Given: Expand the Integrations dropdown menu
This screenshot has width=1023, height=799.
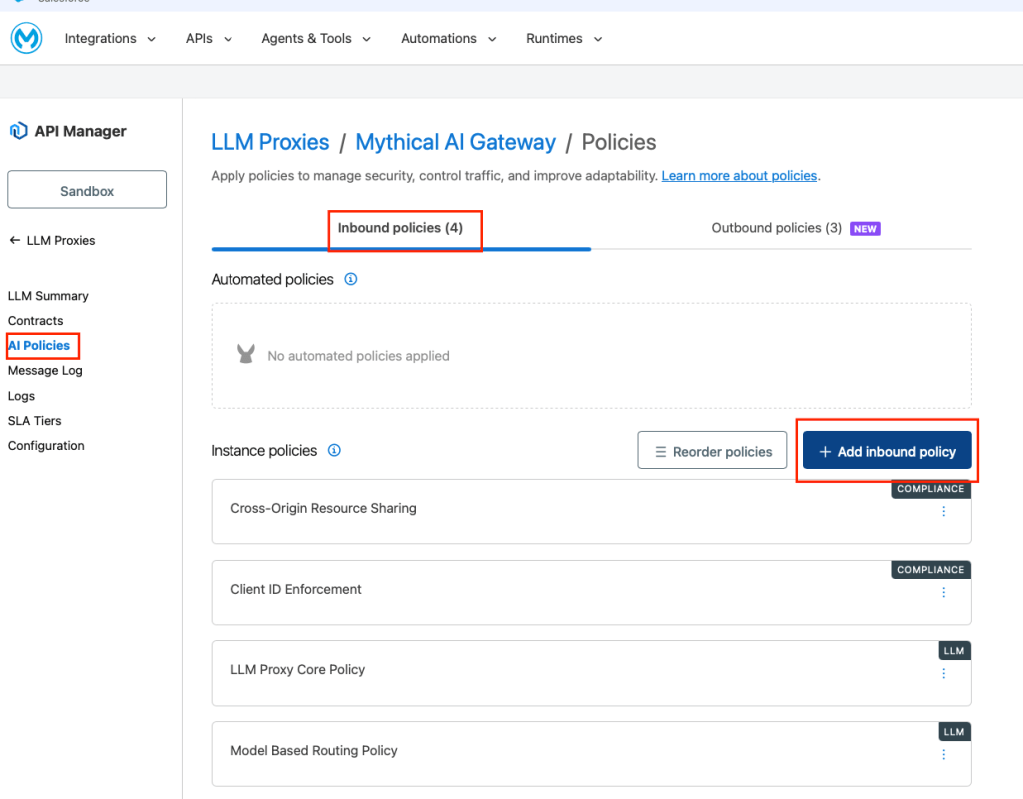Looking at the screenshot, I should pyautogui.click(x=110, y=39).
